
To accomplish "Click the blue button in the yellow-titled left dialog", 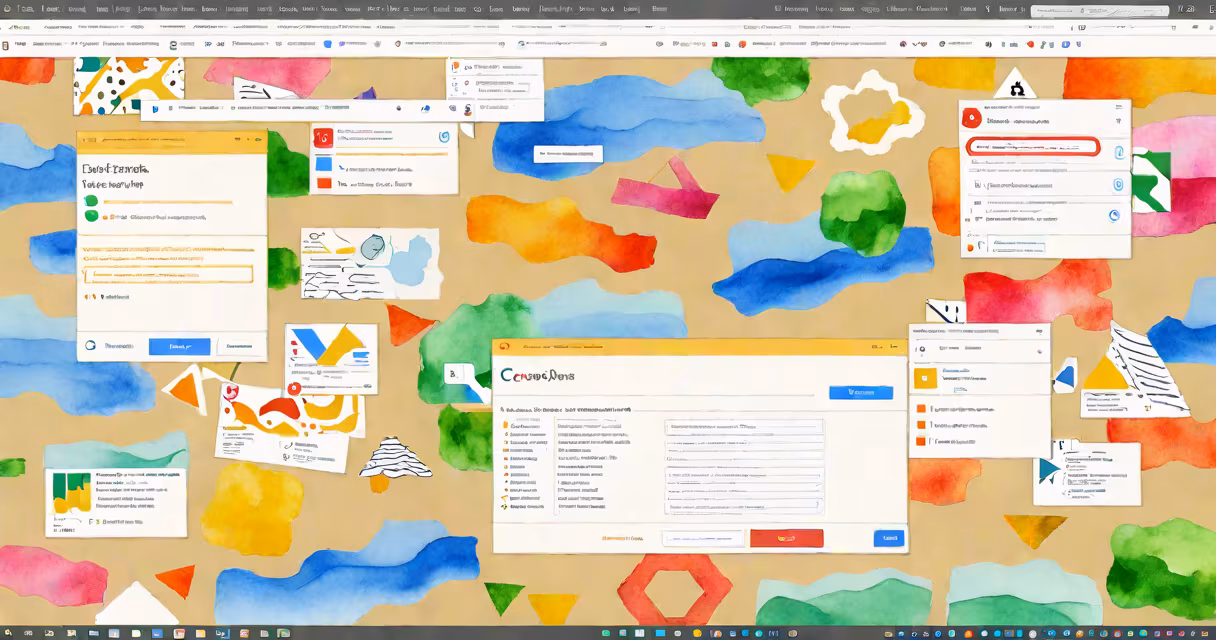I will [x=180, y=346].
